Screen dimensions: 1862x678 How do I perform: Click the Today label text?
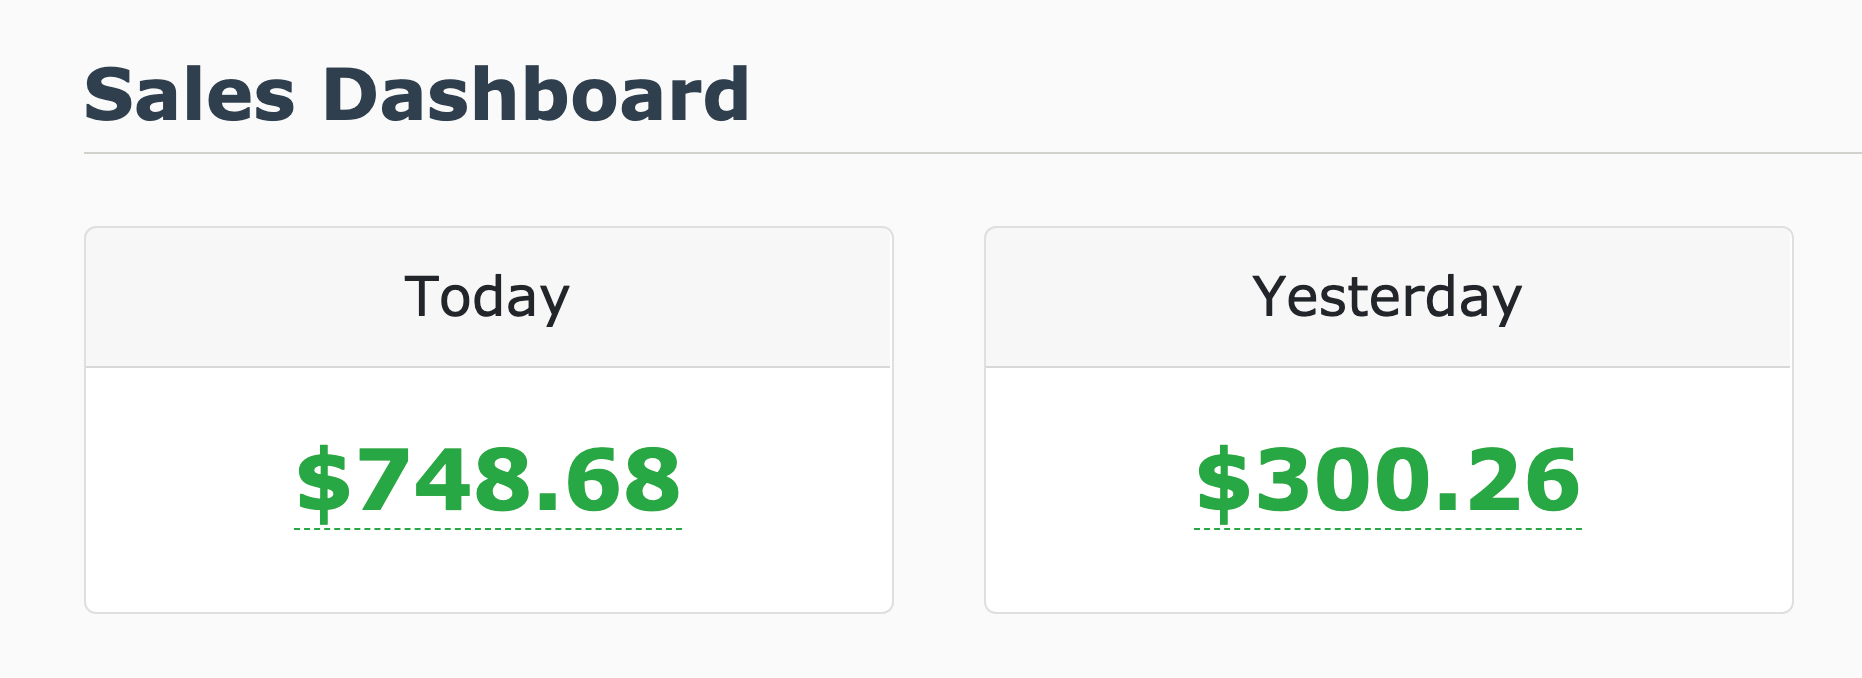(x=487, y=298)
